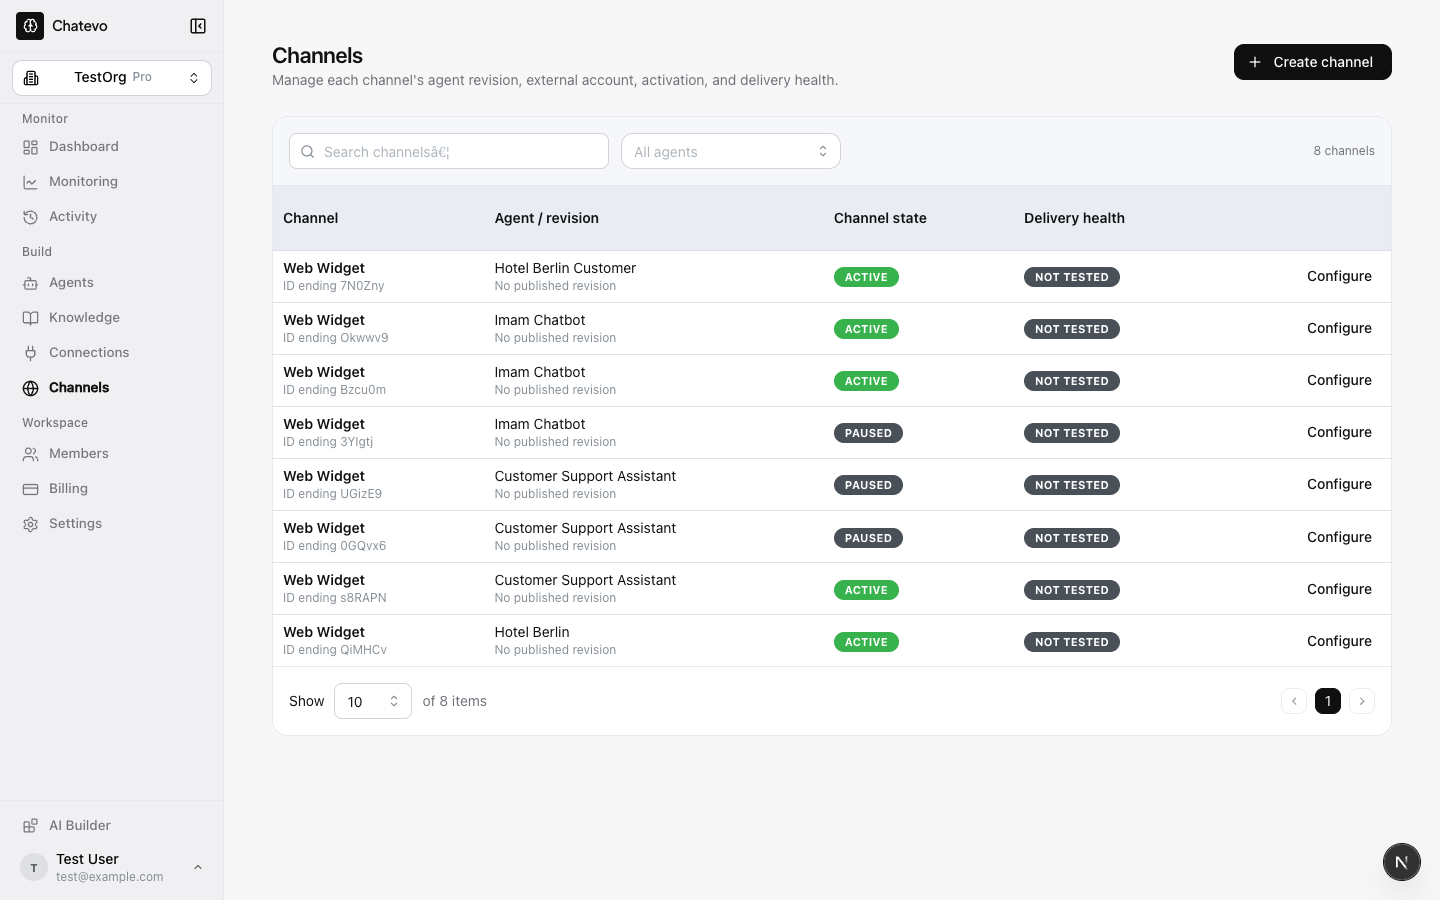Click the Channels globe icon
Viewport: 1440px width, 900px height.
(31, 388)
